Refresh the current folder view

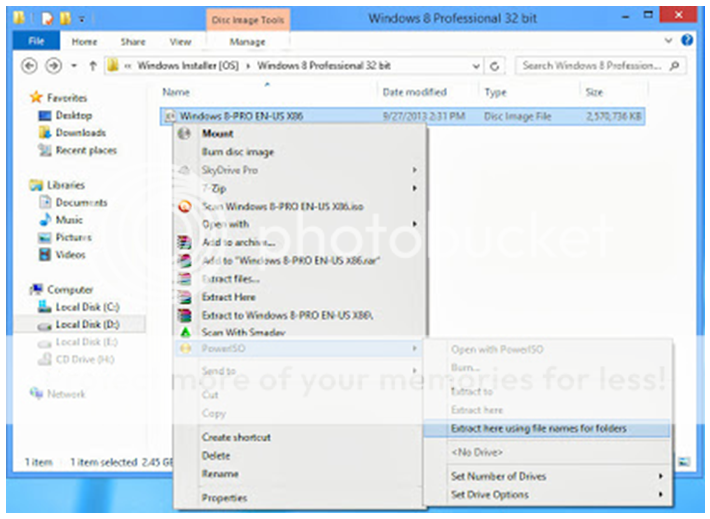click(x=494, y=66)
